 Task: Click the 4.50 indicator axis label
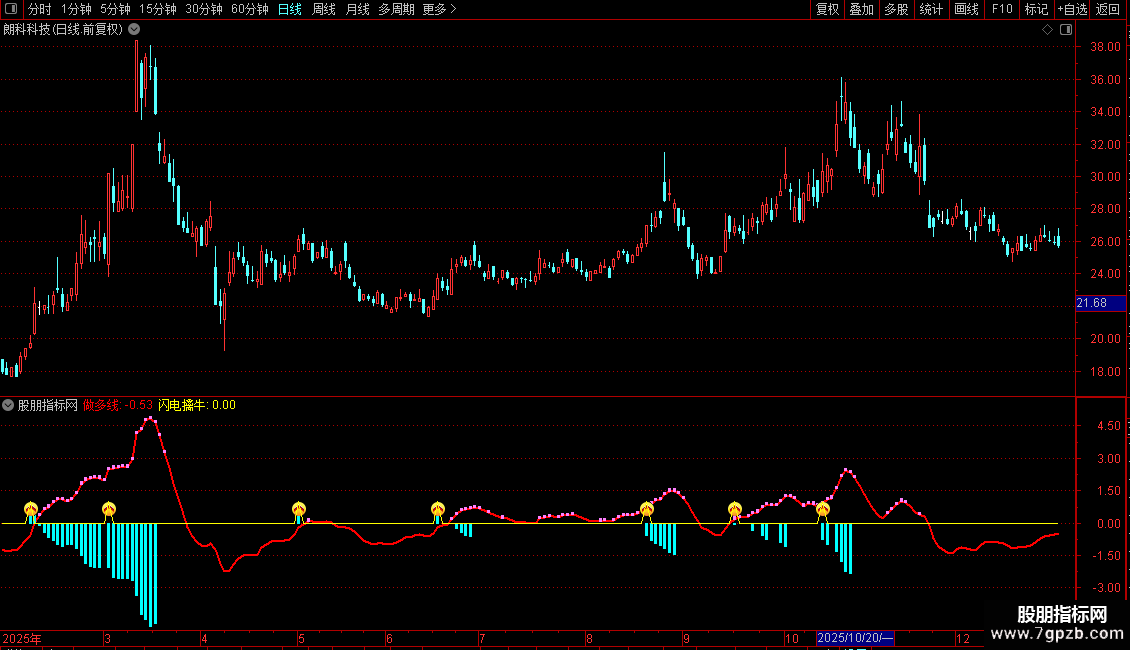point(1108,427)
